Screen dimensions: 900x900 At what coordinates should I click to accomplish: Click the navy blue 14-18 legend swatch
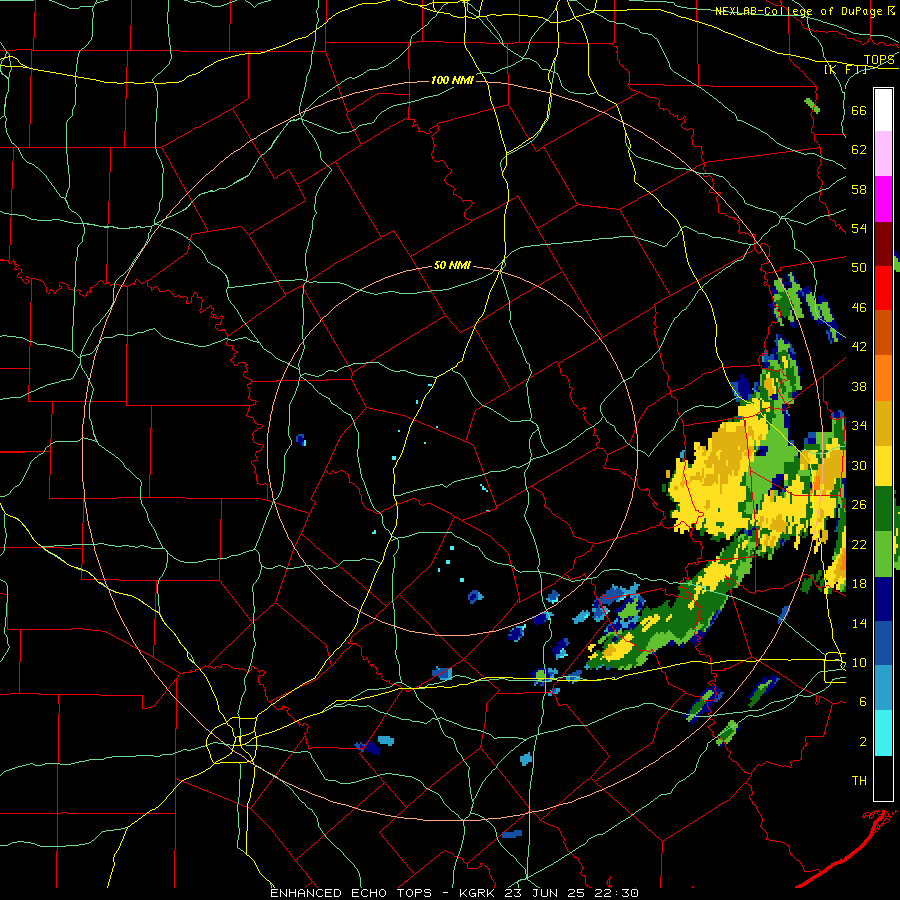pos(883,599)
